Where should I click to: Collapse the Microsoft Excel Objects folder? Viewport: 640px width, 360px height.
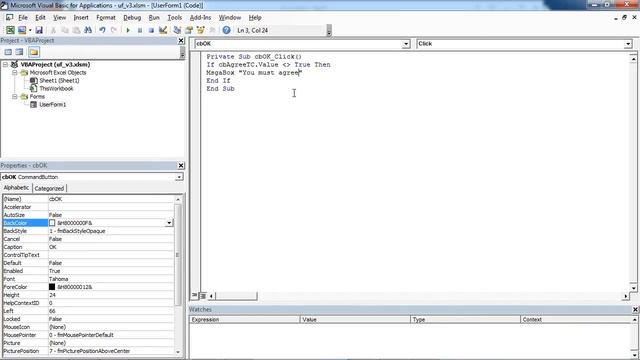(15, 73)
